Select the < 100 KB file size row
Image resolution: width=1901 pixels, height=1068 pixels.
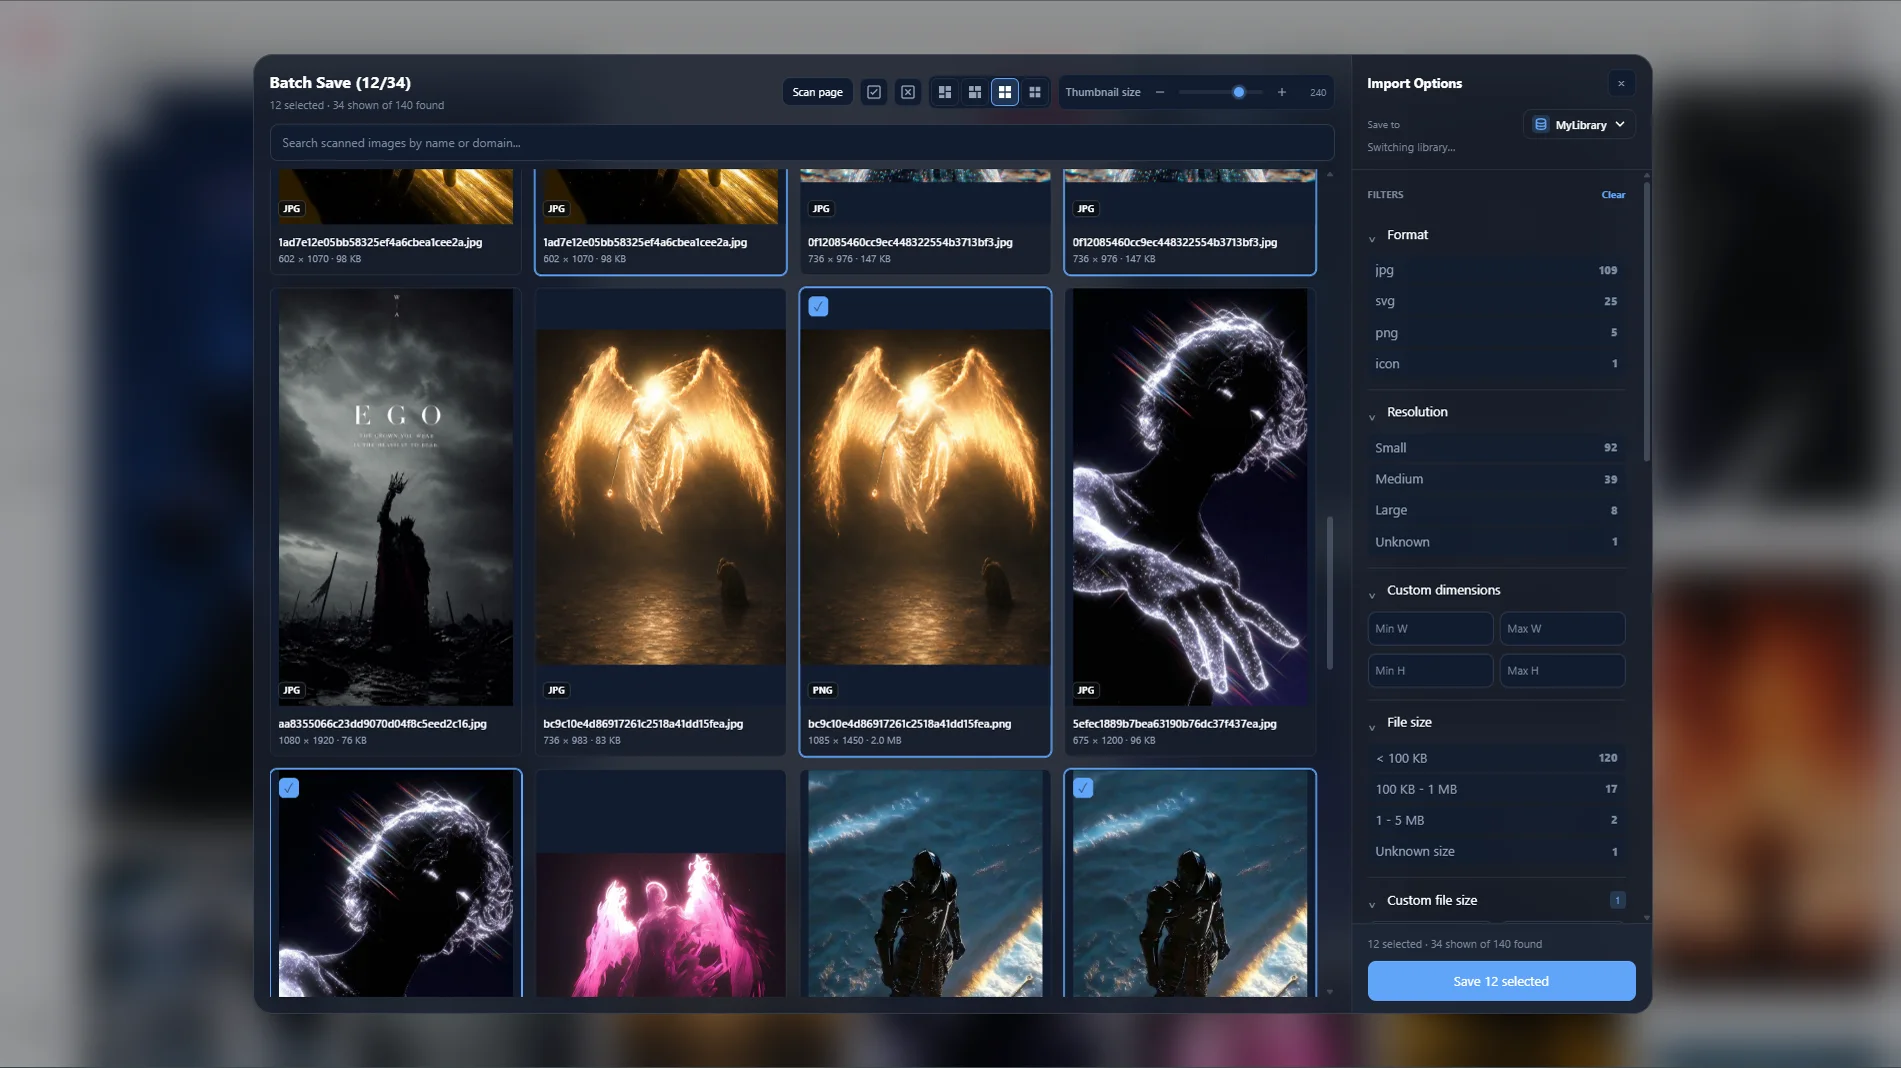coord(1496,758)
